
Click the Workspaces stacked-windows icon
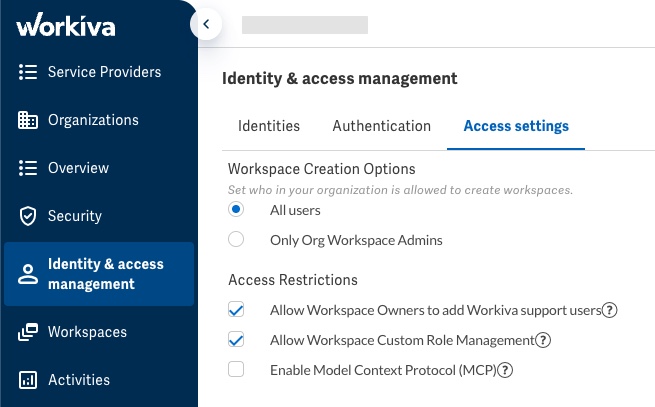point(28,332)
